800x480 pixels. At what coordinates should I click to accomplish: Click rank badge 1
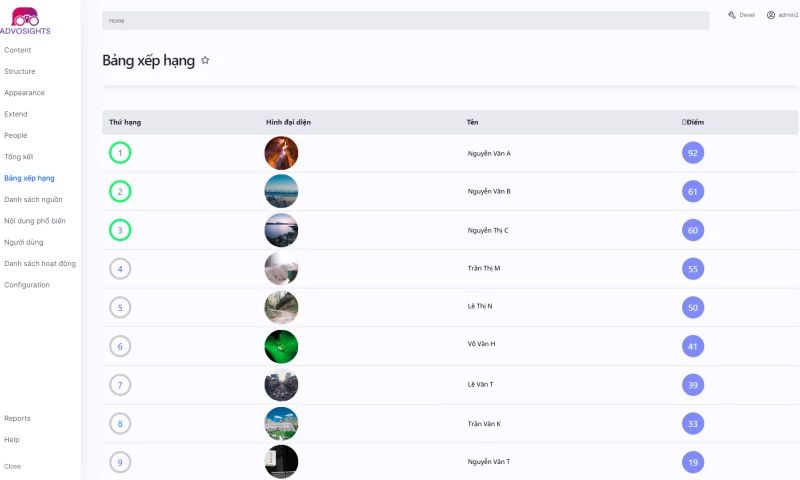(120, 153)
